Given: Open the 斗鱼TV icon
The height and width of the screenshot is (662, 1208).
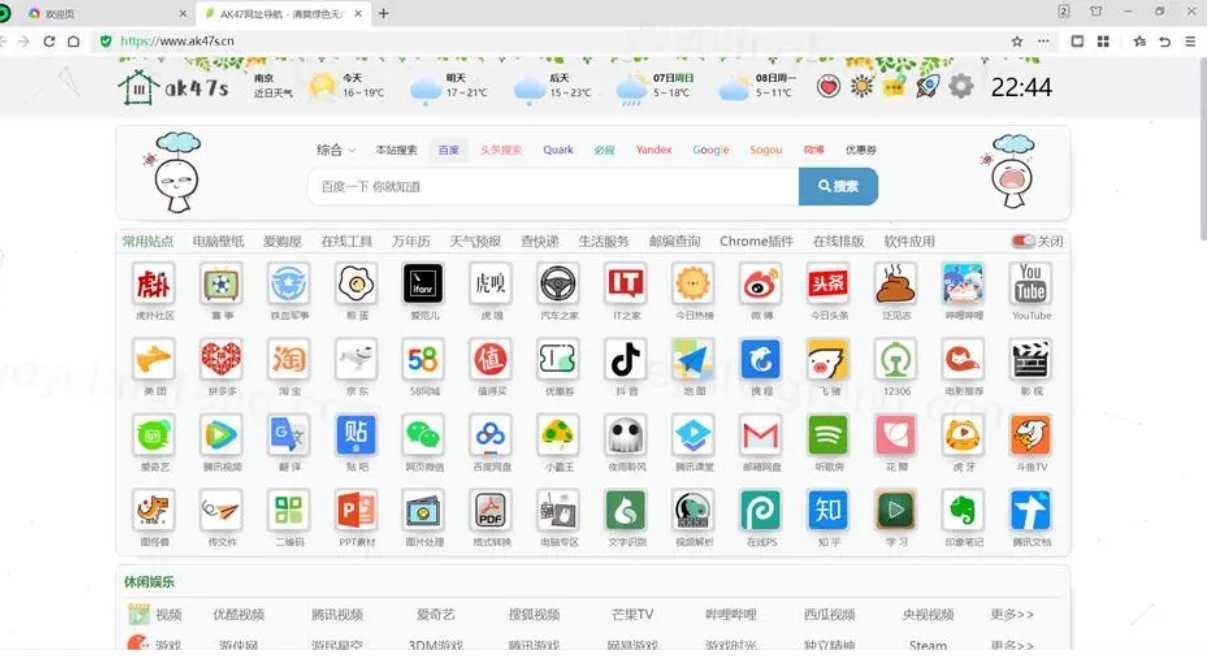Looking at the screenshot, I should pyautogui.click(x=1031, y=435).
